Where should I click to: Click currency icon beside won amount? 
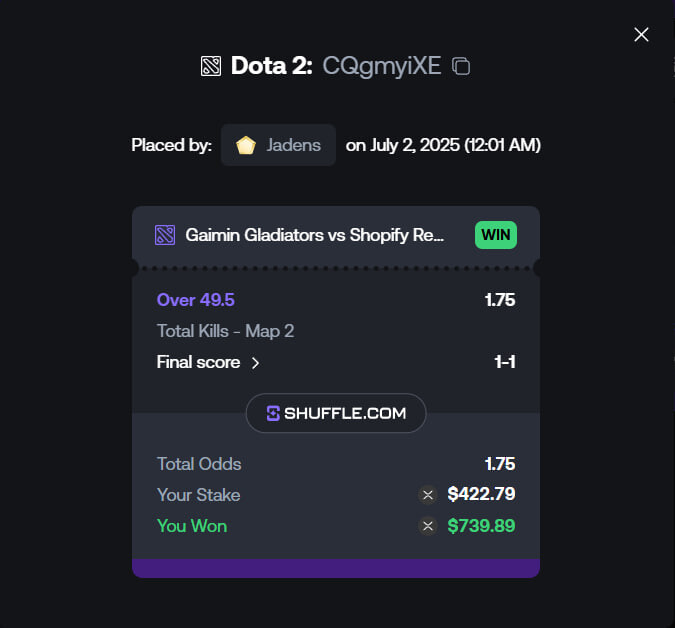pos(428,526)
